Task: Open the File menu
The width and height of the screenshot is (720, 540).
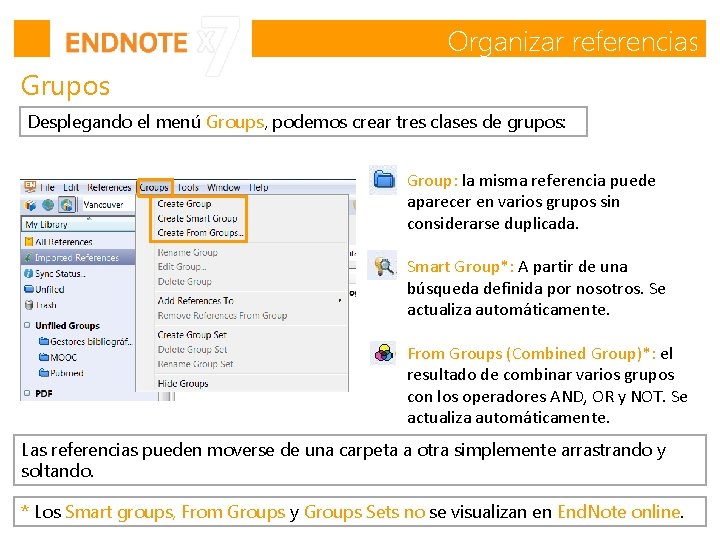Action: 47,187
